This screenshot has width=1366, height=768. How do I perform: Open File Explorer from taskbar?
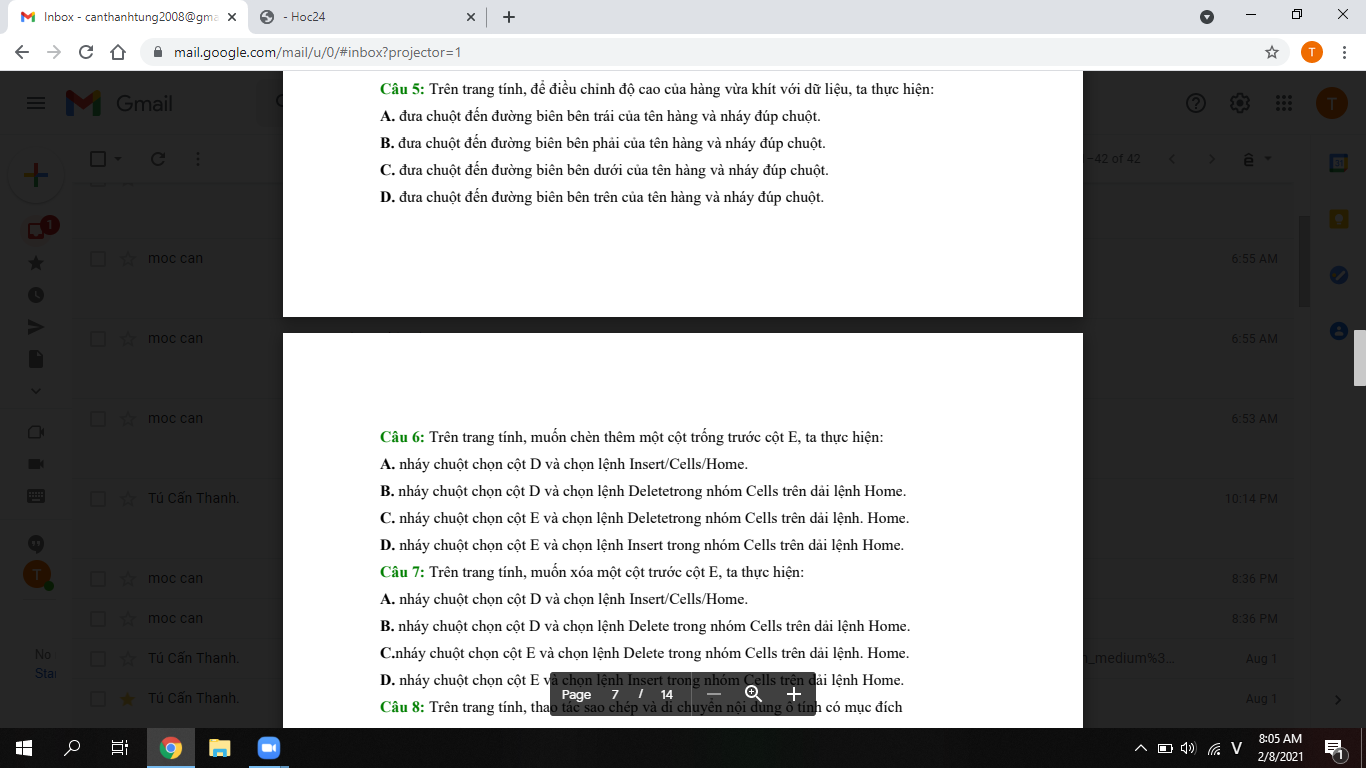[219, 748]
